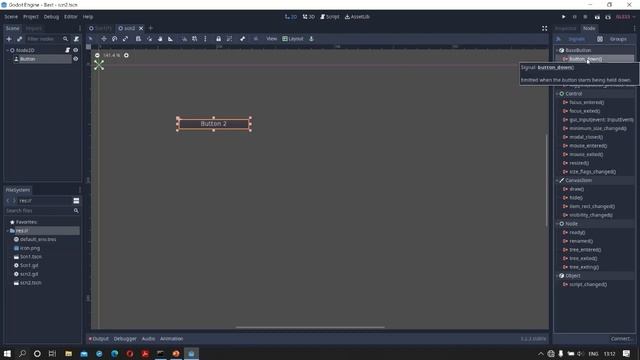Open the snapping options three-dots menu
640x360 pixels.
205,39
